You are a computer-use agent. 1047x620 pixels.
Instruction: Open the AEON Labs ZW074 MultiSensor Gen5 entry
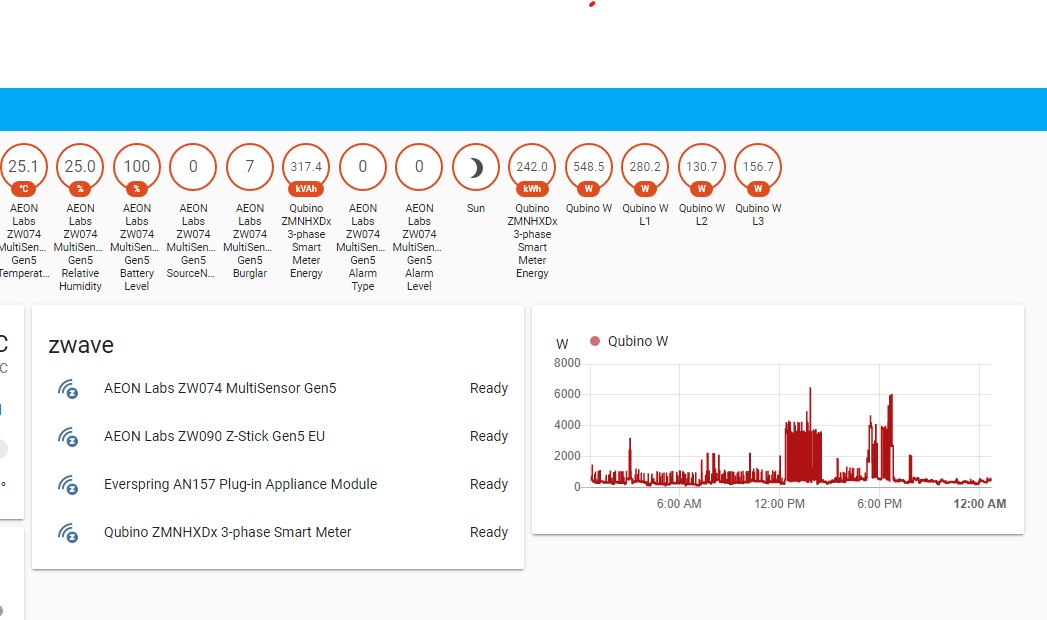(220, 388)
